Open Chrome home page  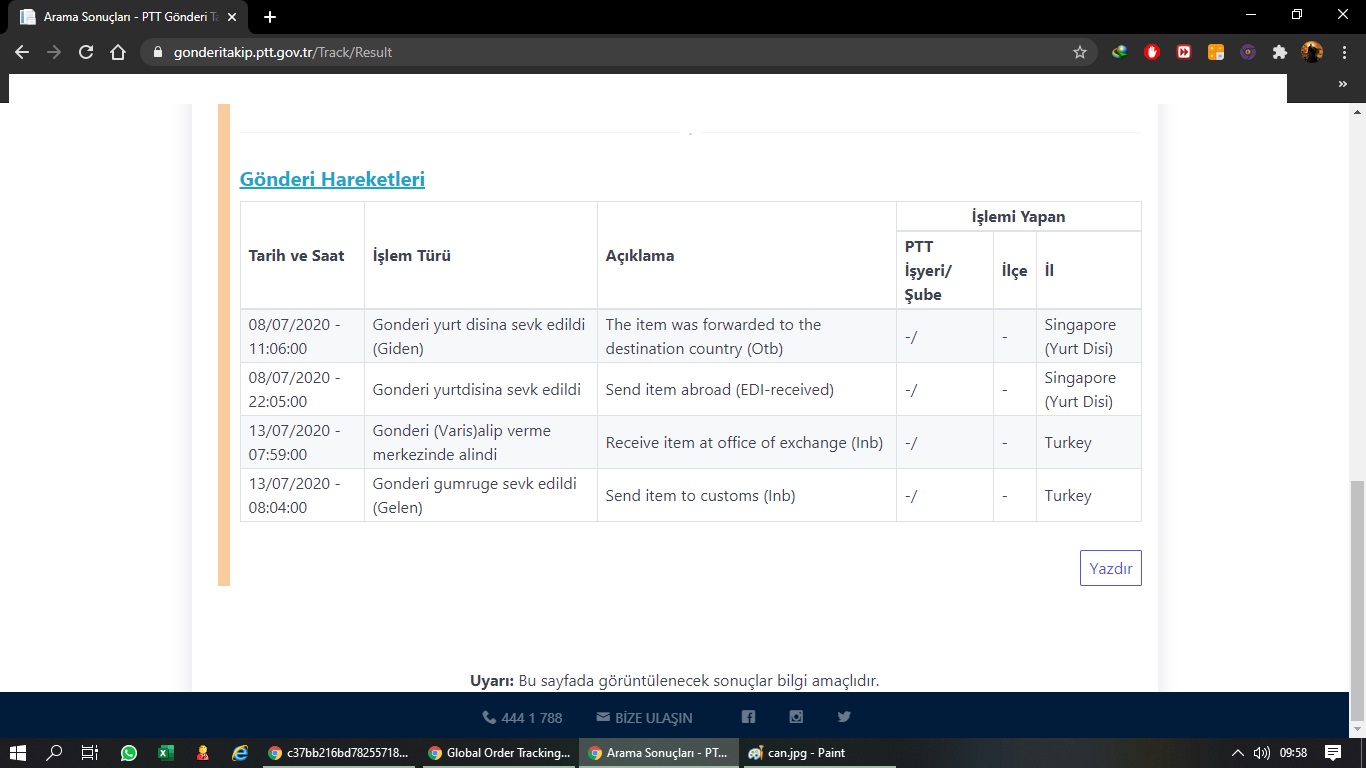[x=118, y=52]
